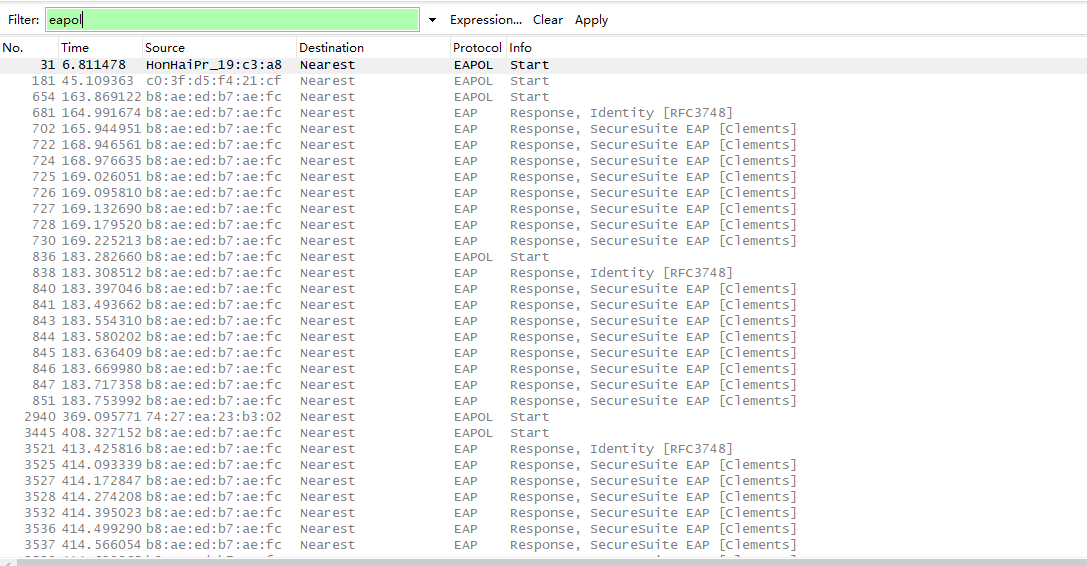Viewport: 1087px width, 566px height.
Task: Open the filter history dropdown arrow
Action: [x=432, y=20]
